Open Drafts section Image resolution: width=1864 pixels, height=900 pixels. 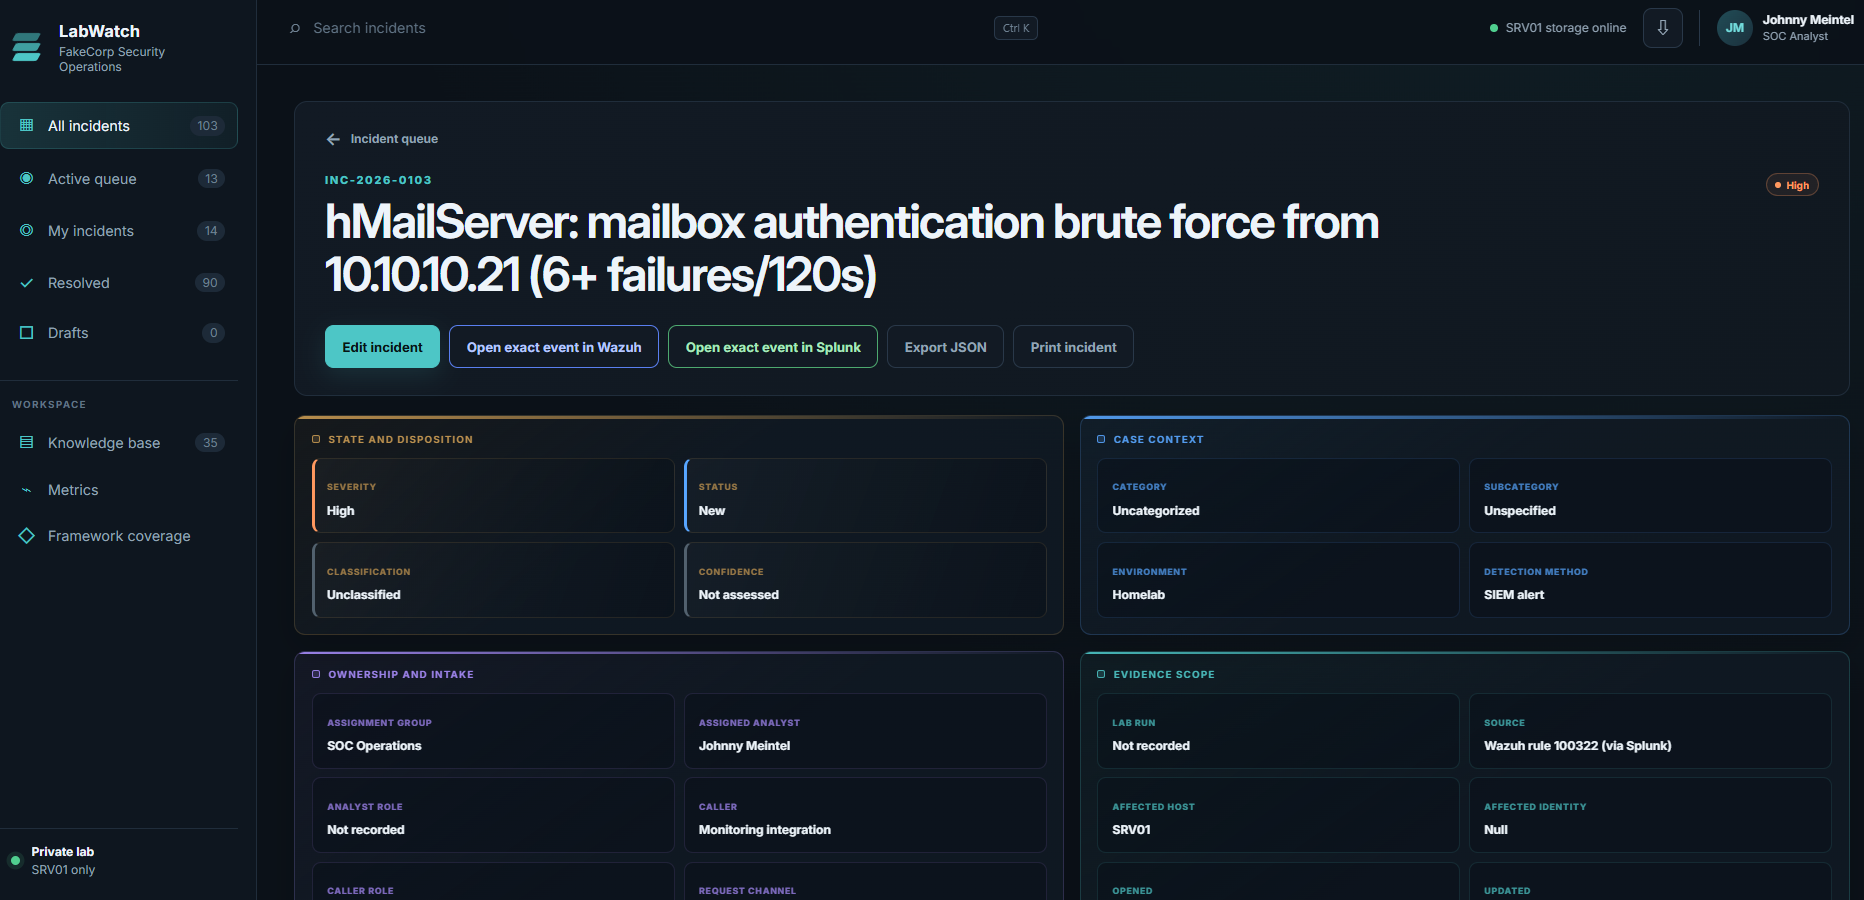pos(119,333)
